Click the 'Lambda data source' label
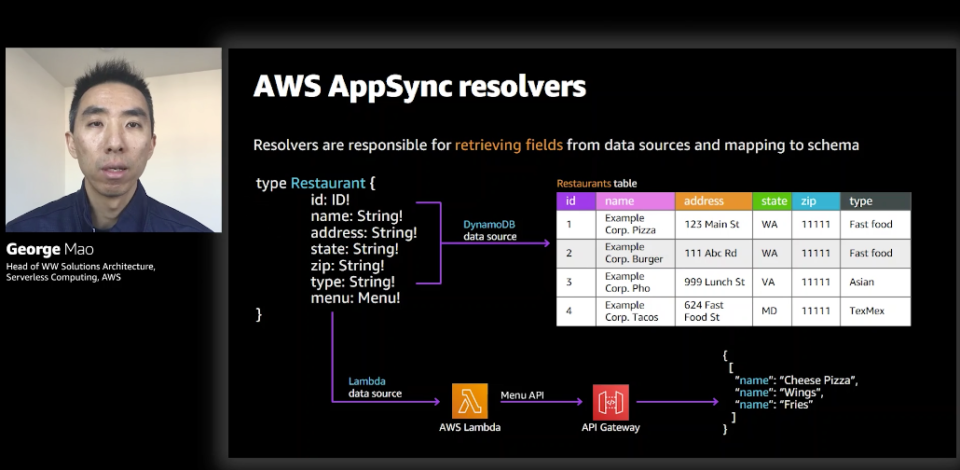This screenshot has width=960, height=470. pos(375,387)
